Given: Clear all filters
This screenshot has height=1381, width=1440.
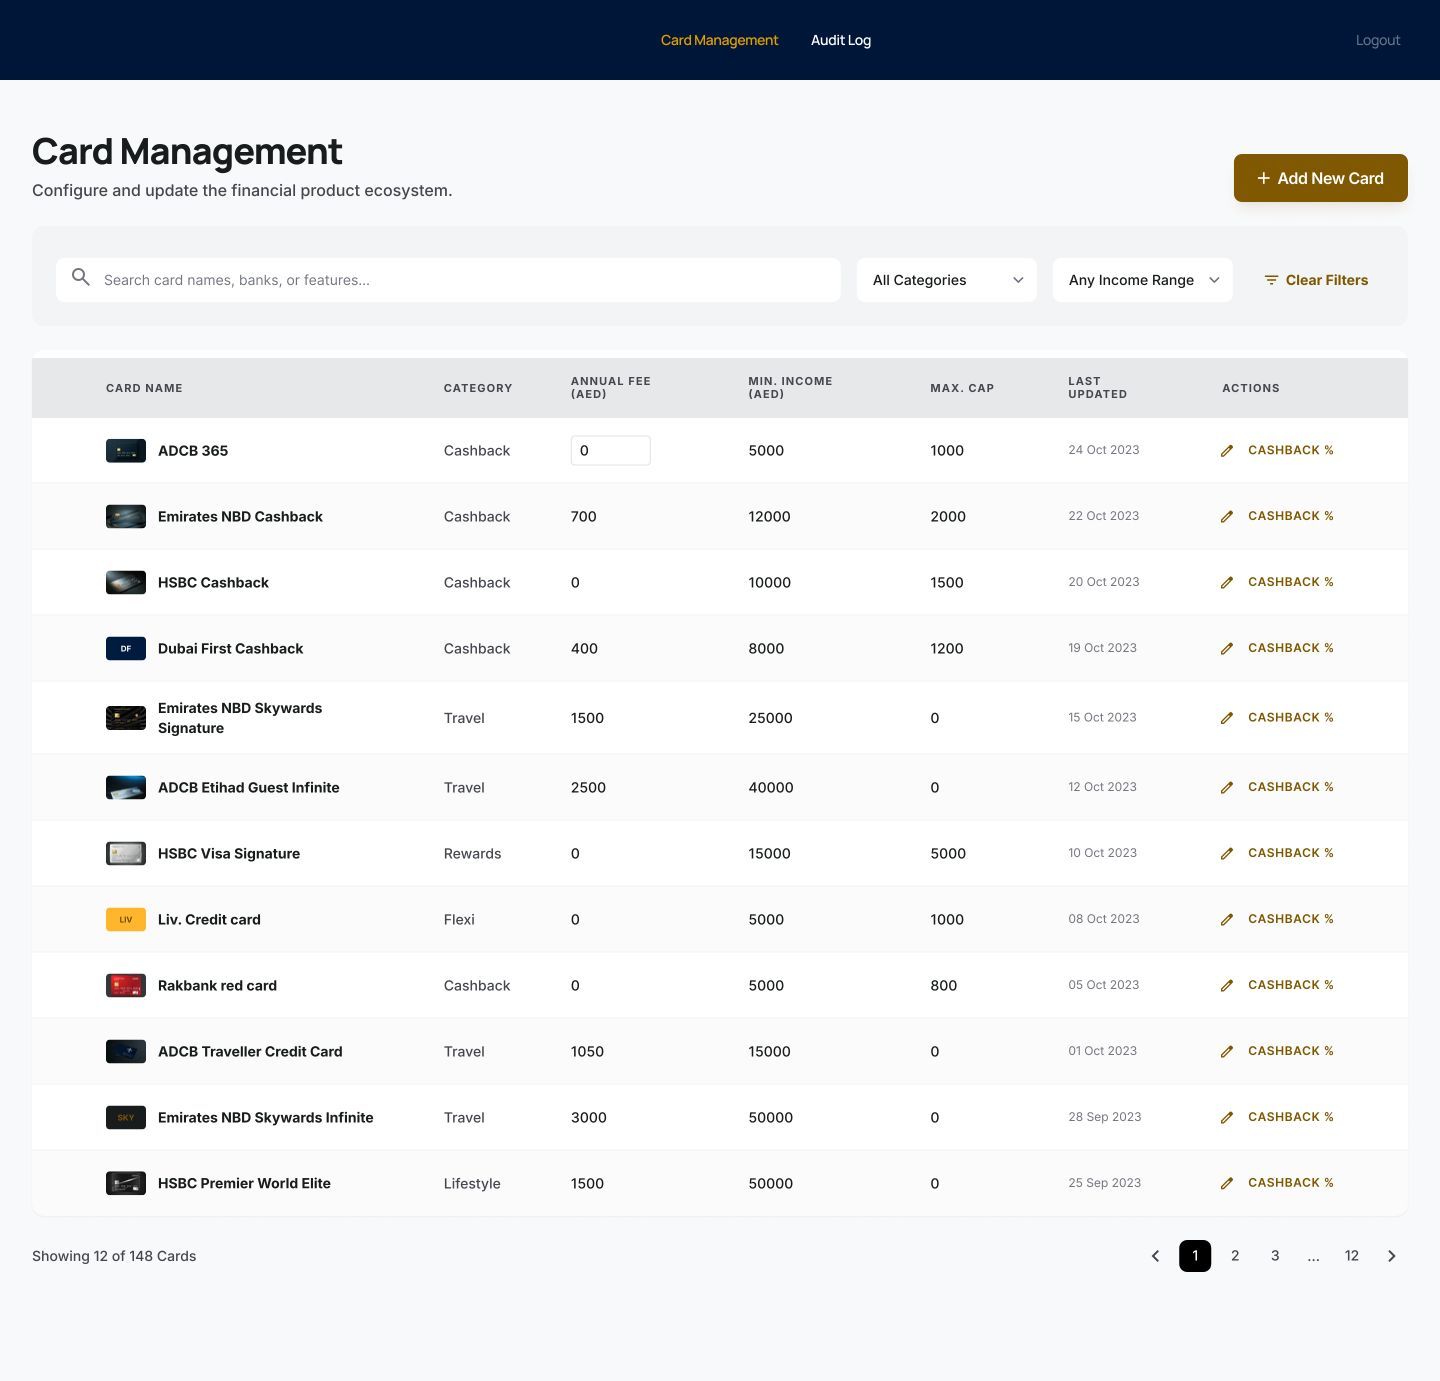Looking at the screenshot, I should coord(1316,280).
